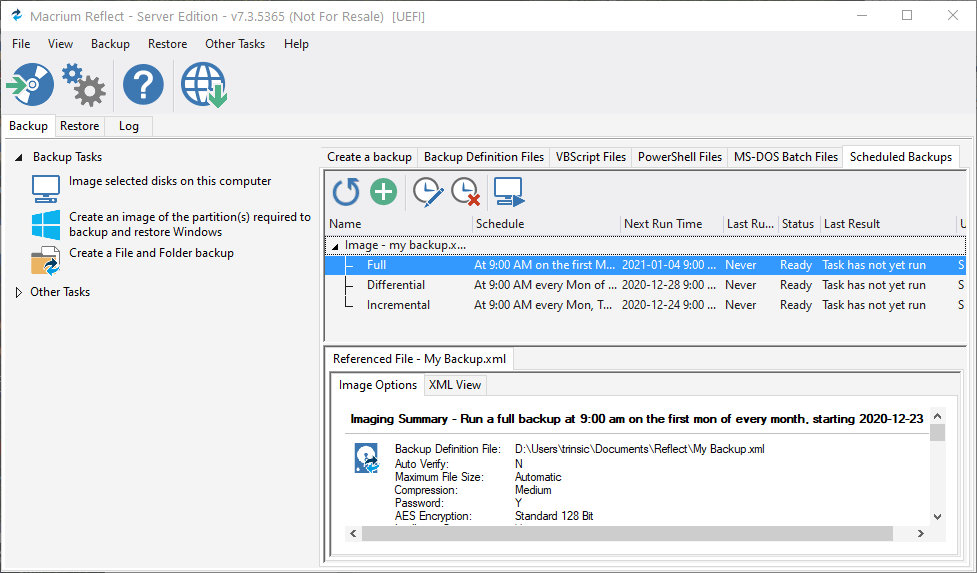Select the Incremental schedule row
This screenshot has height=573, width=977.
(646, 305)
